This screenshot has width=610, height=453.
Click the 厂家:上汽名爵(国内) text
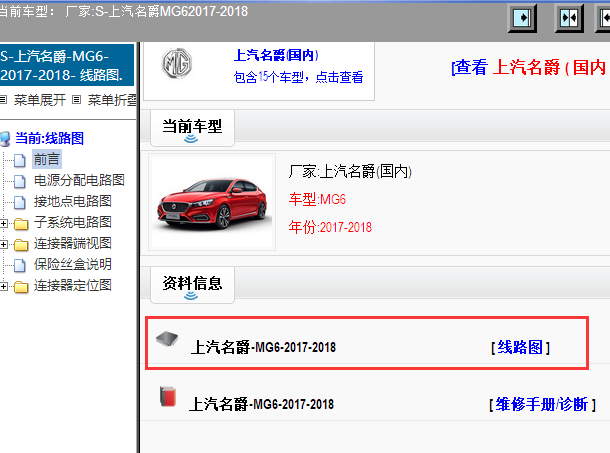(x=350, y=171)
